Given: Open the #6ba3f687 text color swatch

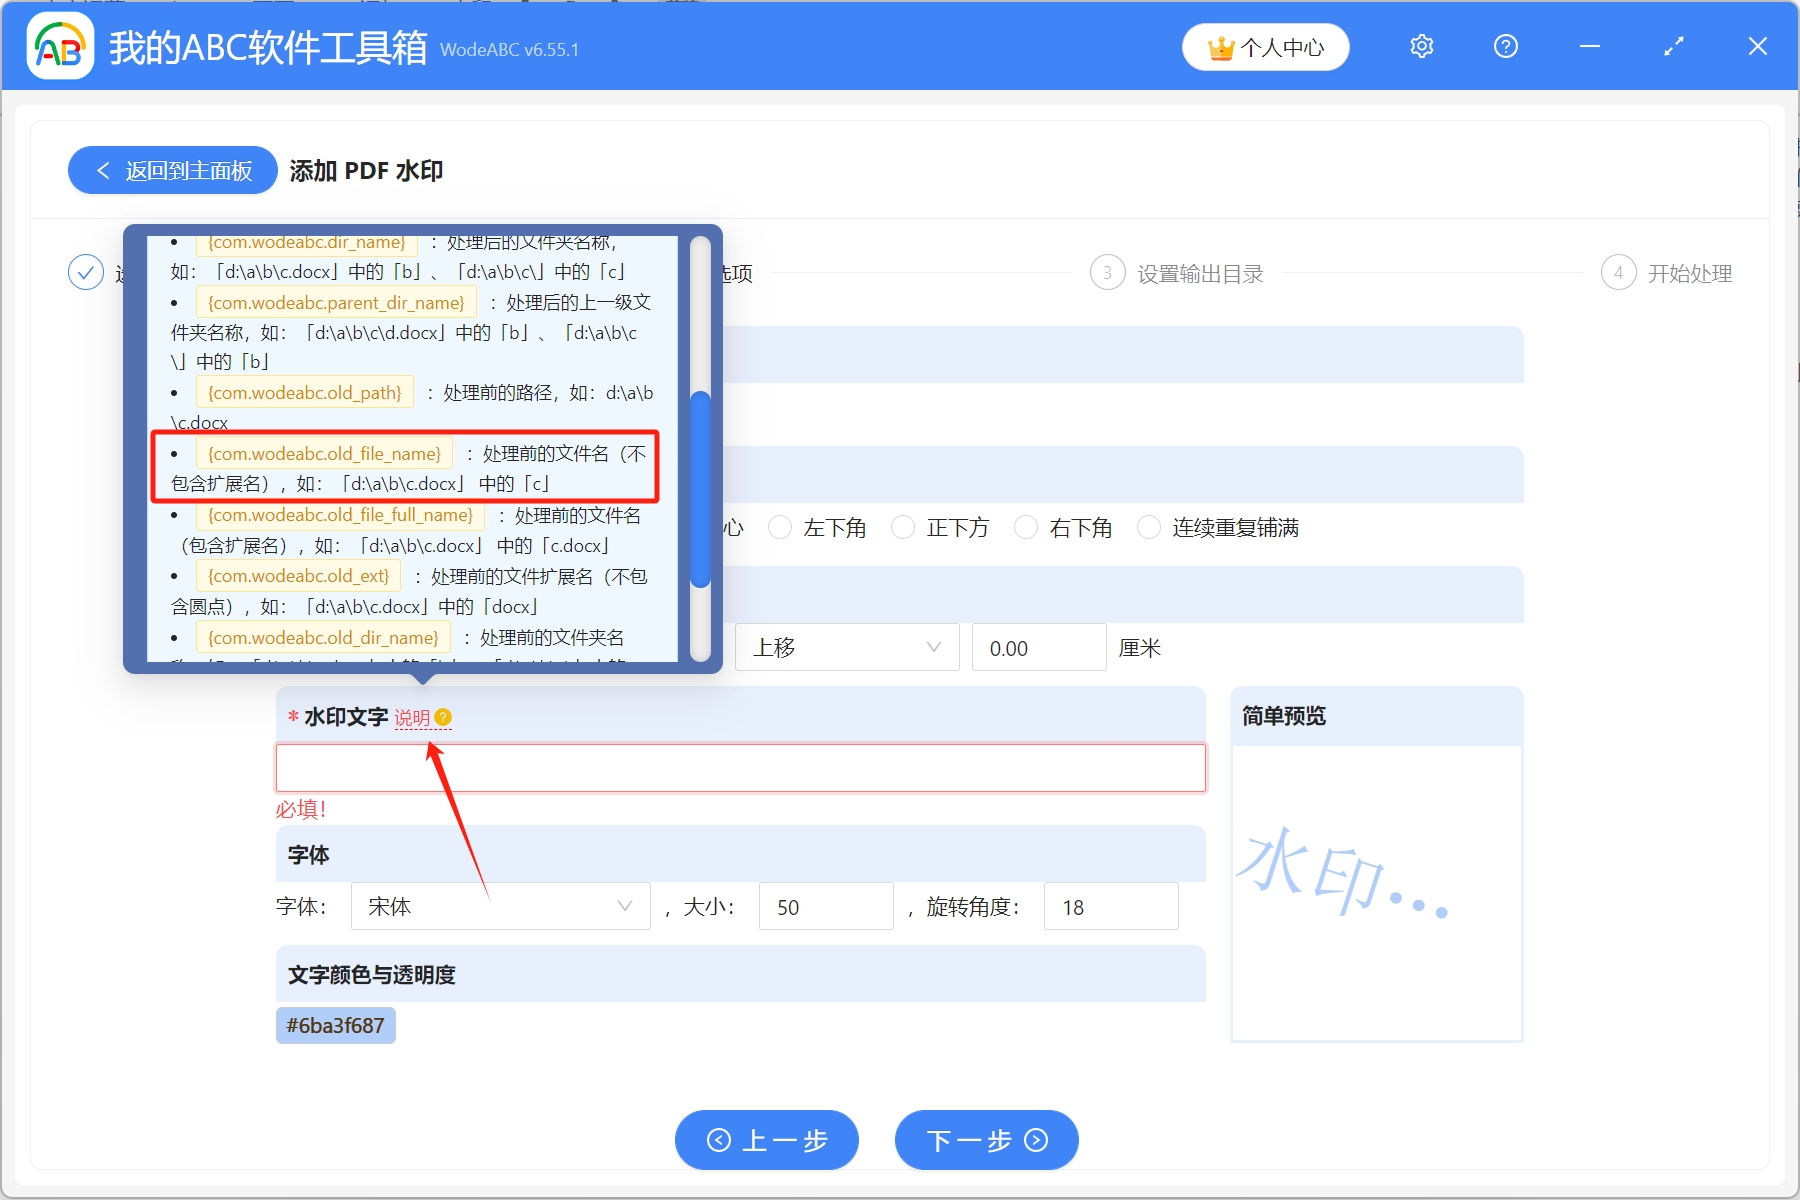Looking at the screenshot, I should click(335, 1026).
